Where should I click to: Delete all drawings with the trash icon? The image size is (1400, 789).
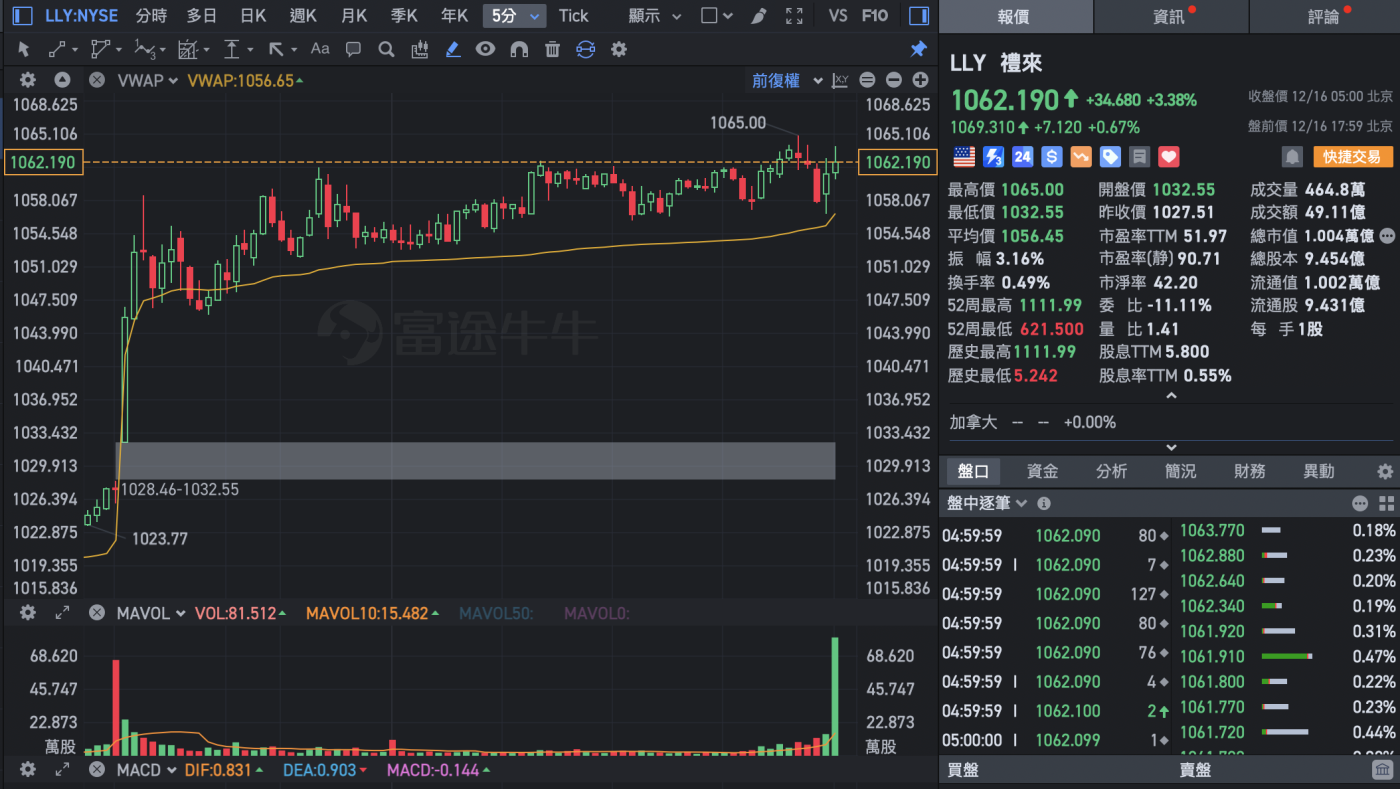coord(552,48)
